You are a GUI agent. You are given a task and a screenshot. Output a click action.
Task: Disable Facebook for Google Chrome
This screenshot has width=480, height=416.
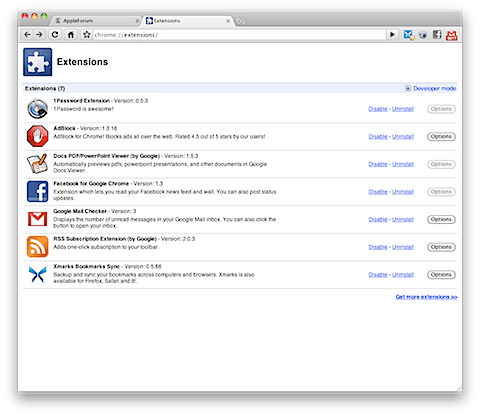coord(378,192)
